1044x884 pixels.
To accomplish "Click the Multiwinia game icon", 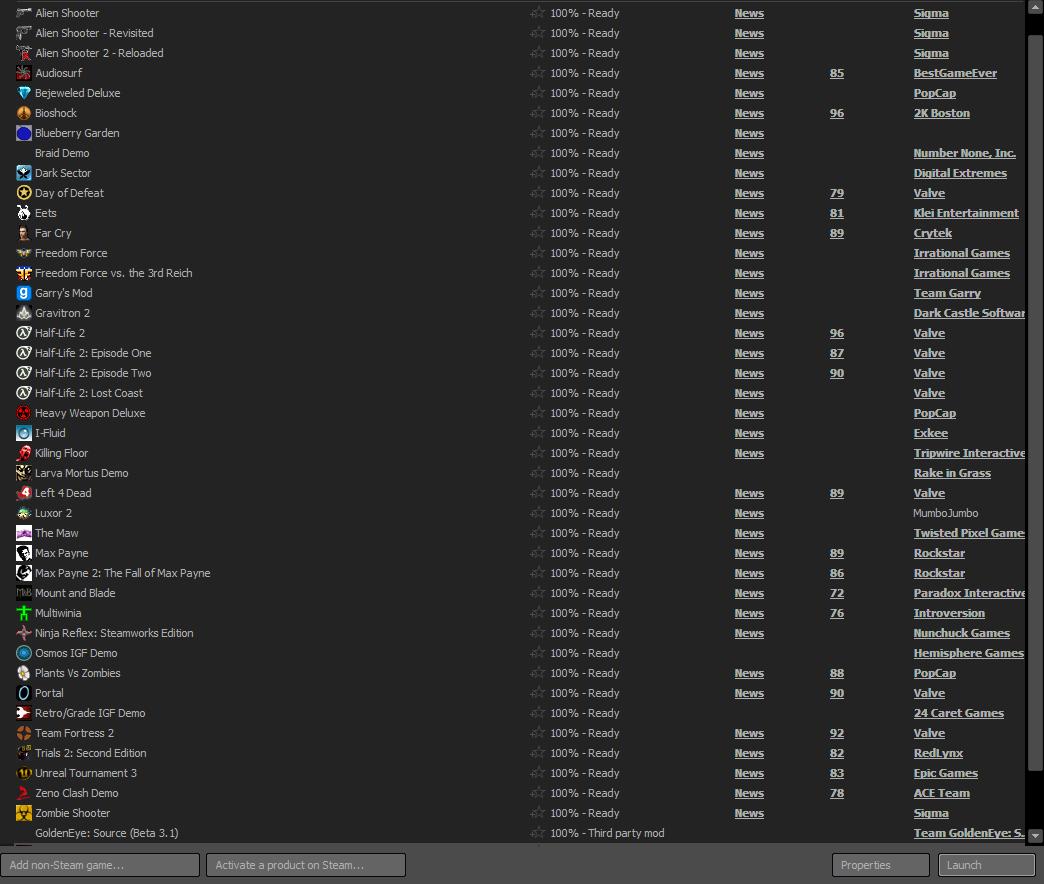I will pos(24,613).
